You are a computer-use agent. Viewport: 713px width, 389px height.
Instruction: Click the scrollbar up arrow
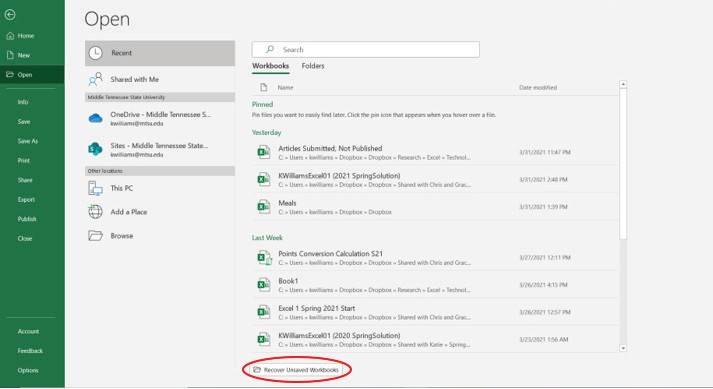coord(623,84)
